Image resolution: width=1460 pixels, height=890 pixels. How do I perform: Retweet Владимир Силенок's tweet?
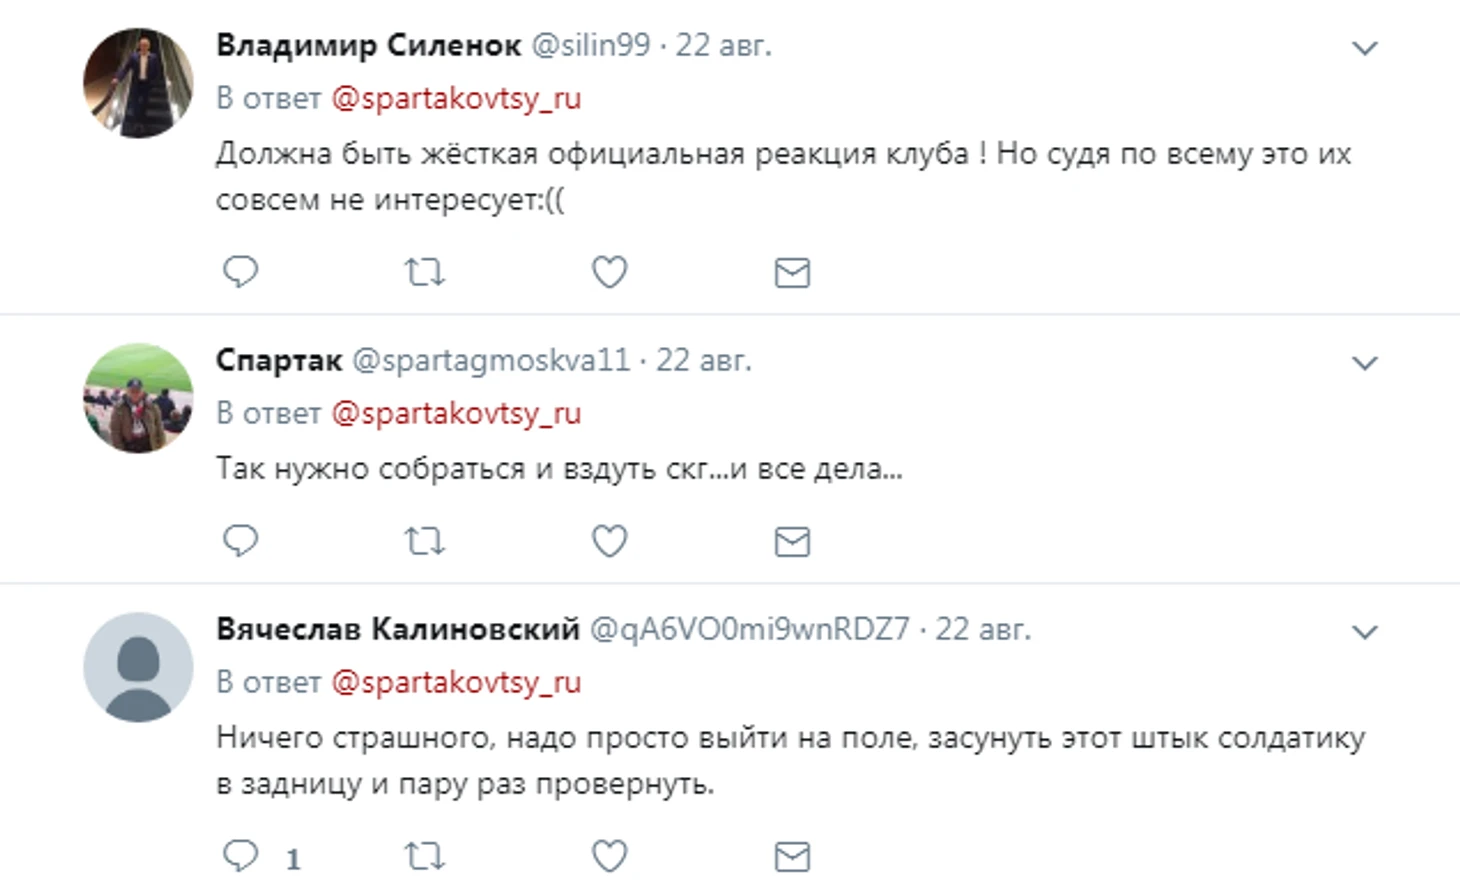424,272
